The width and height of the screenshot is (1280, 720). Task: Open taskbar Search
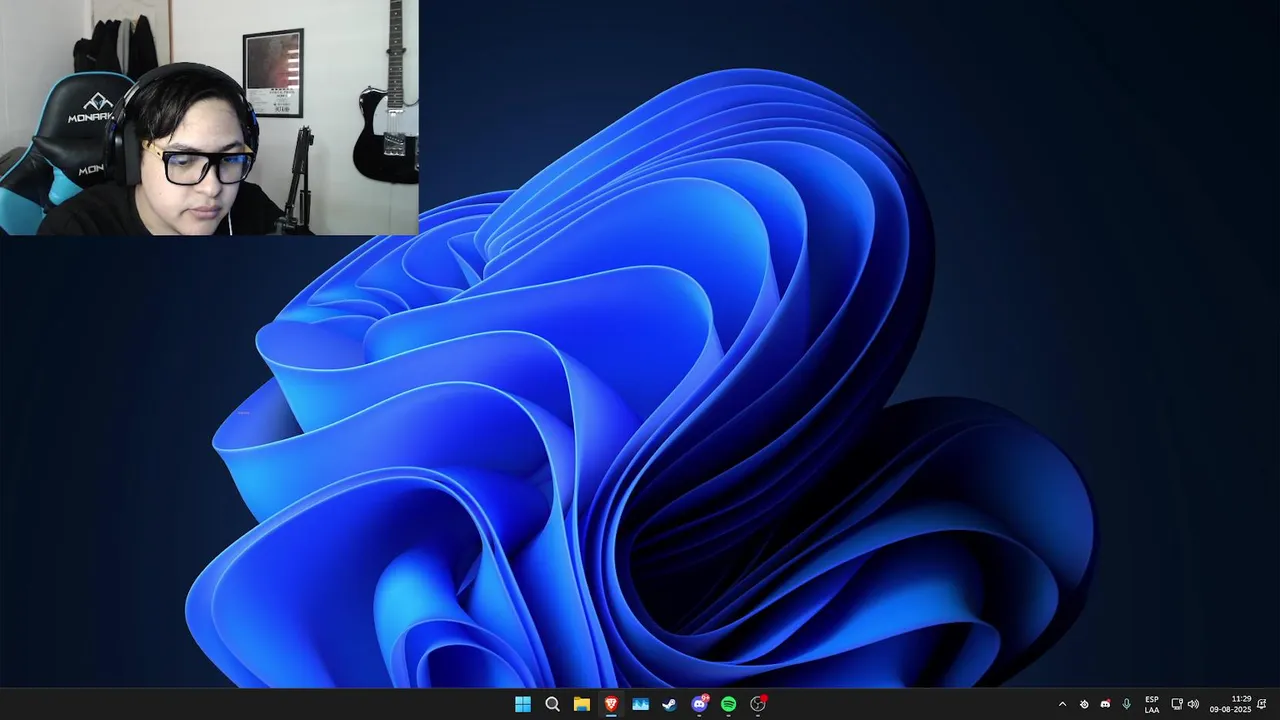click(x=552, y=704)
